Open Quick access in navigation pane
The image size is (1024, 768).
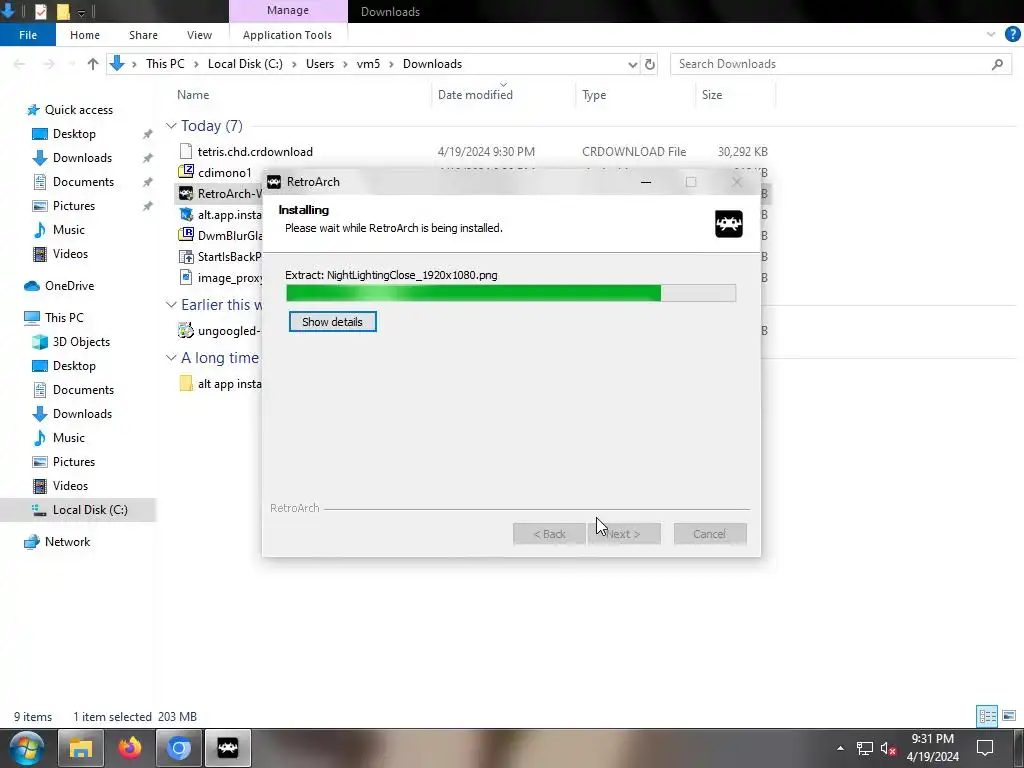pyautogui.click(x=78, y=110)
